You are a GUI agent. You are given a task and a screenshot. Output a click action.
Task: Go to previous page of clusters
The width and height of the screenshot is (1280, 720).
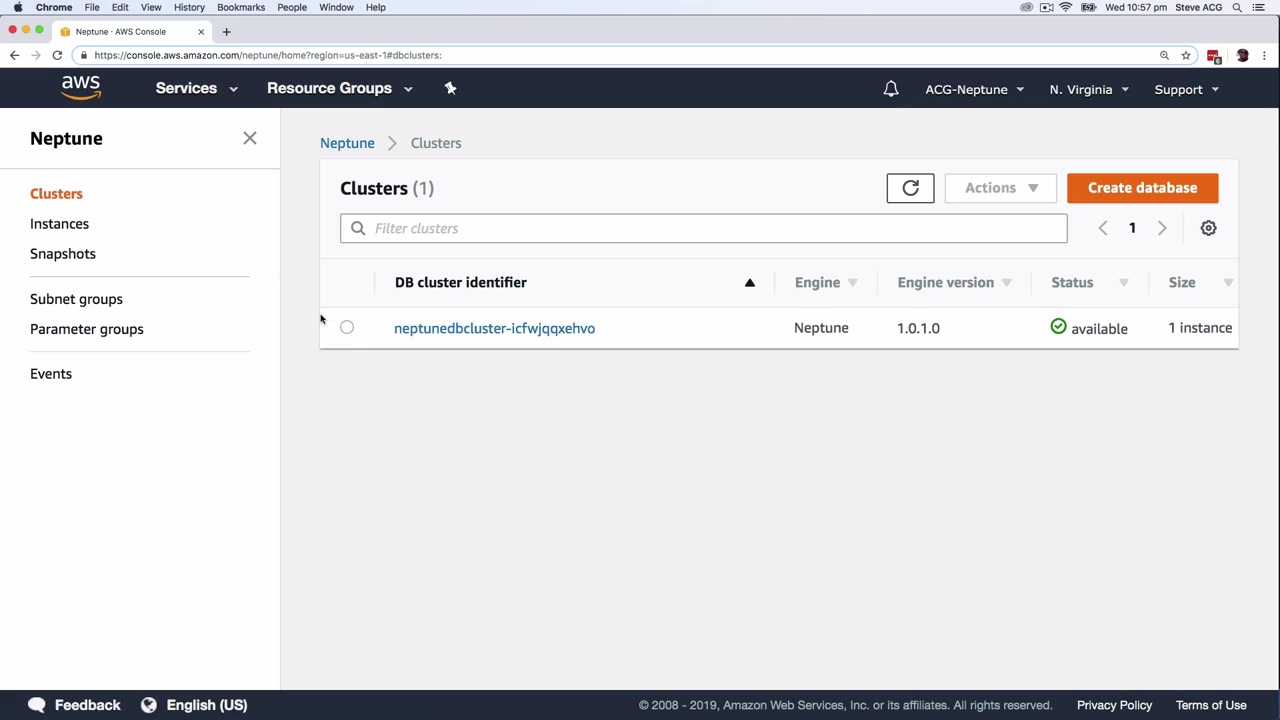1103,228
